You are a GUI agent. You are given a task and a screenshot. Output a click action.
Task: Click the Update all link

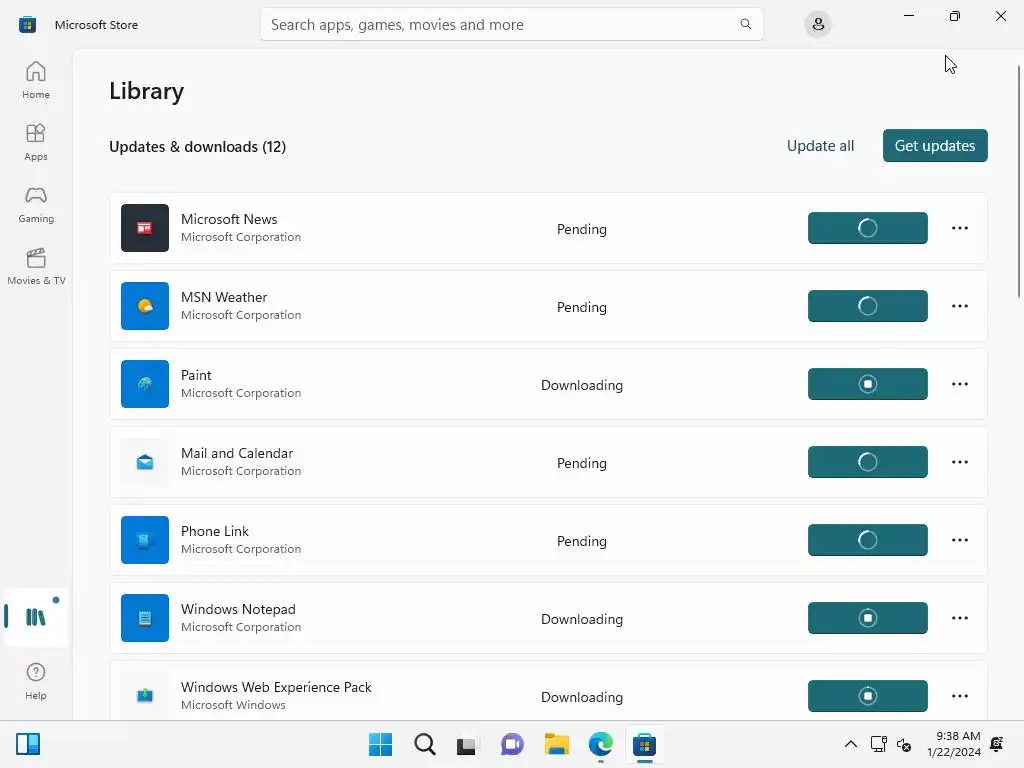[820, 146]
